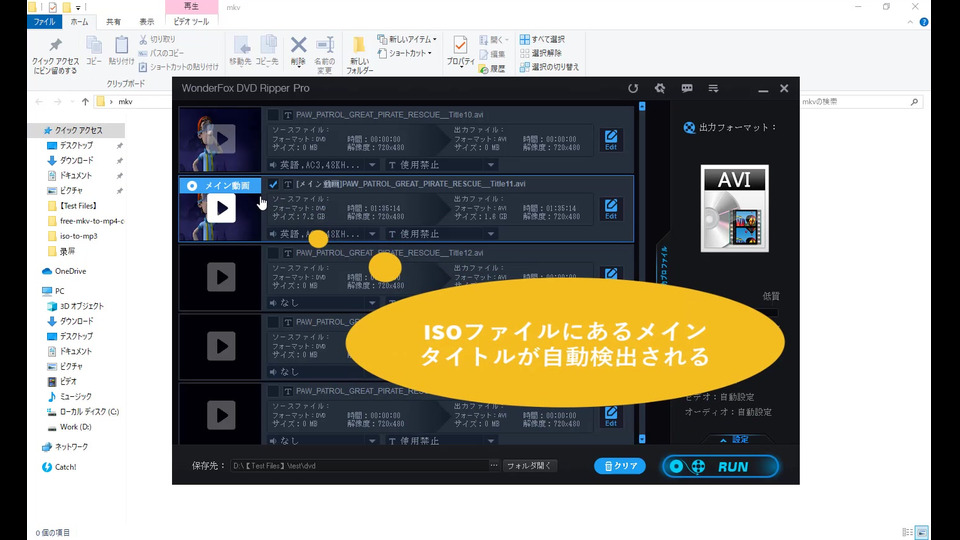Screen dimensions: 960x540
Task: Click the Paste icon in Explorer ribbon
Action: [x=121, y=50]
